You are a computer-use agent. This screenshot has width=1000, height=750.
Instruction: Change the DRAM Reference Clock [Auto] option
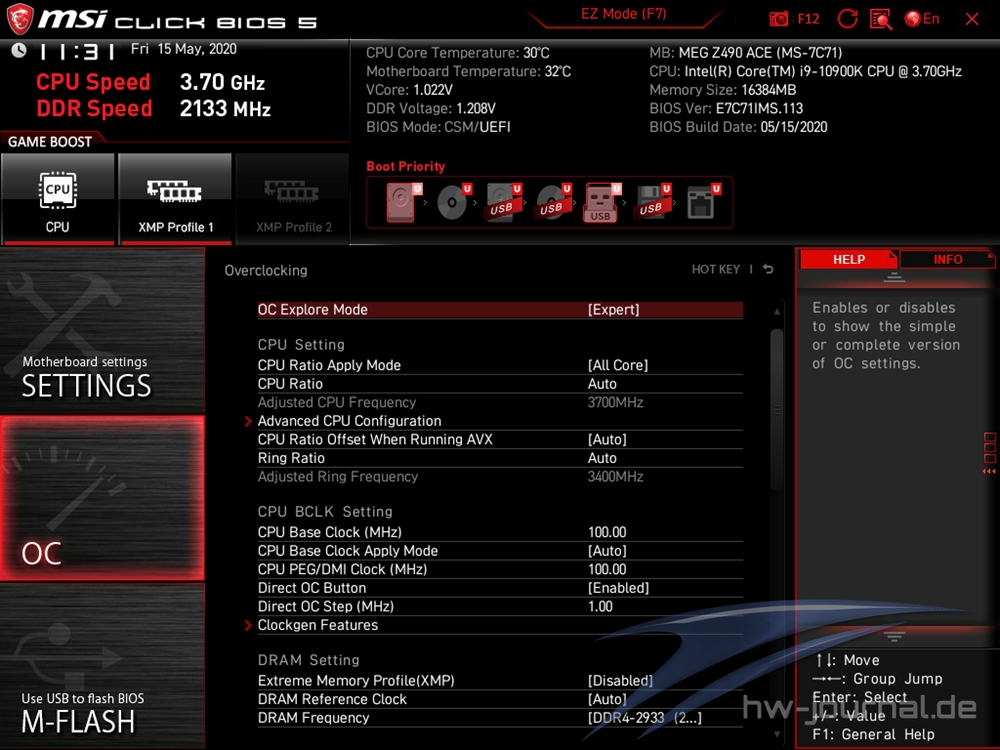pyautogui.click(x=500, y=699)
